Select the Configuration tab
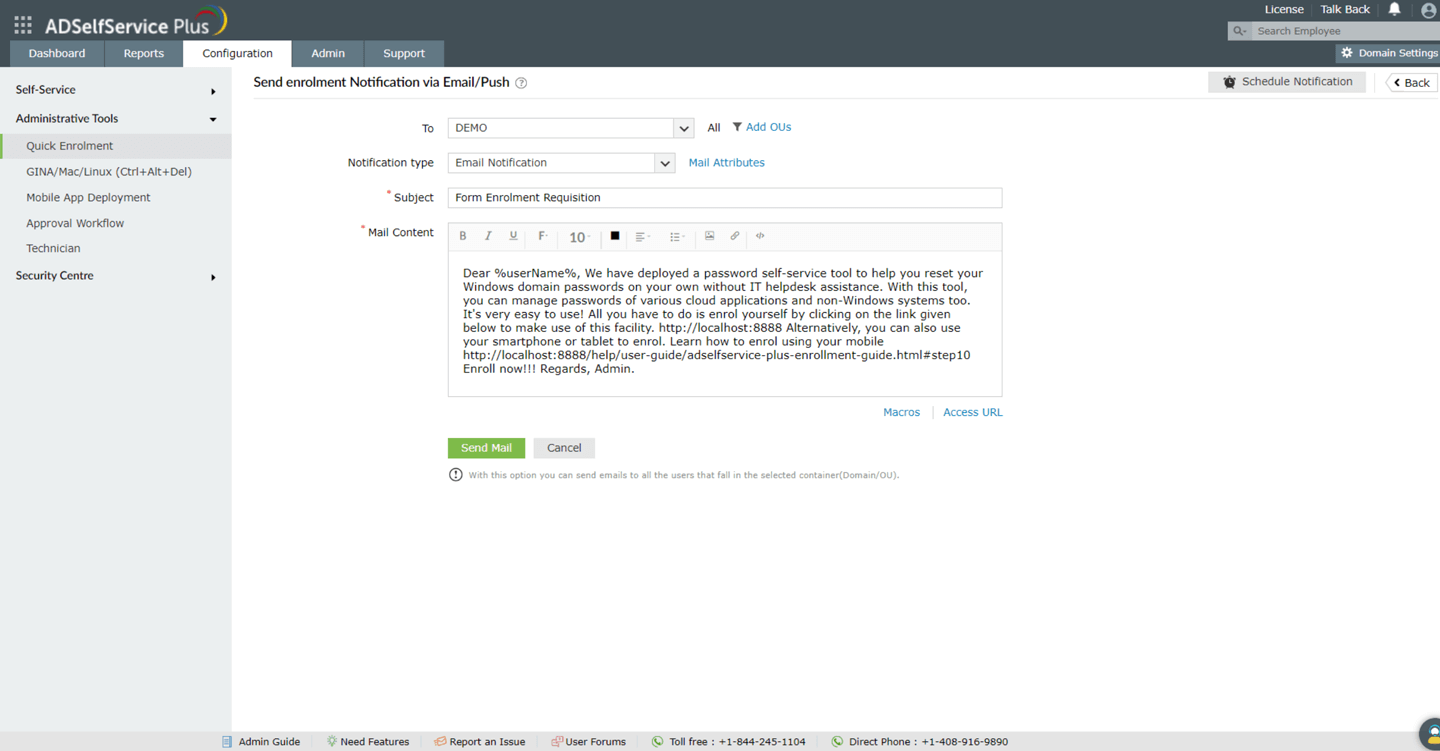 pos(237,53)
